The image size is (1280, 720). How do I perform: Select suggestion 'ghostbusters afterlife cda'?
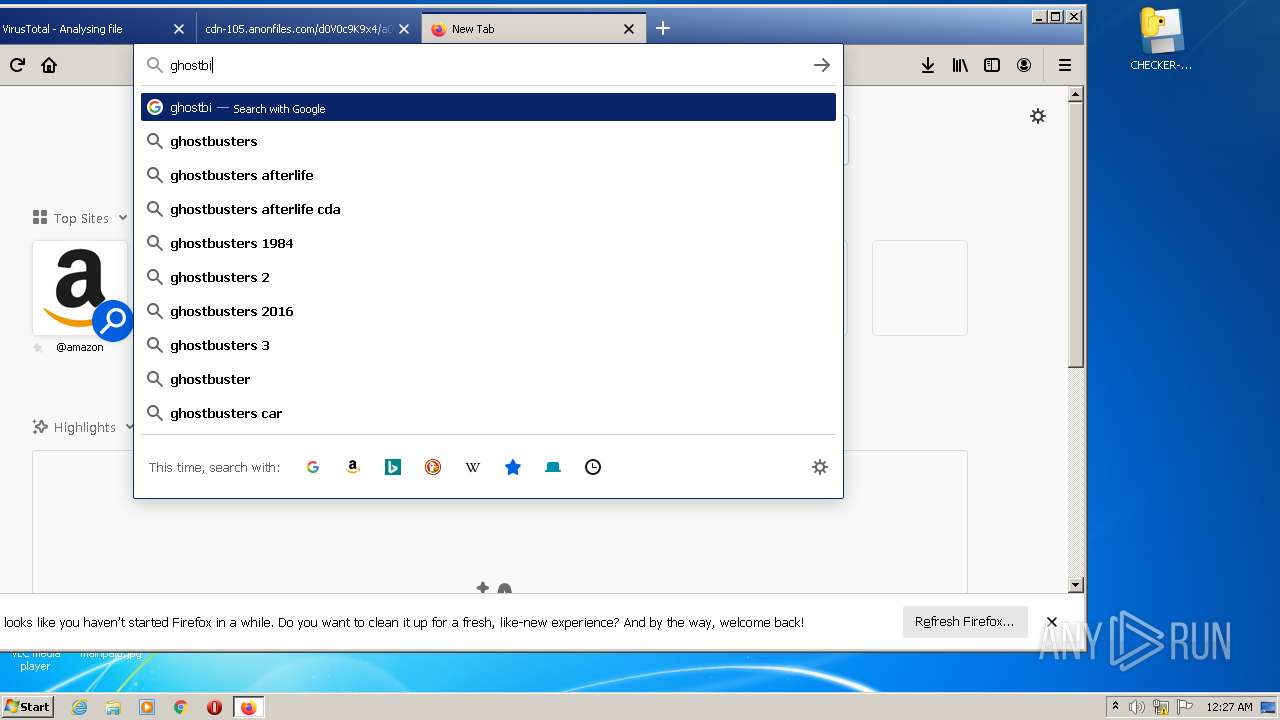(488, 209)
